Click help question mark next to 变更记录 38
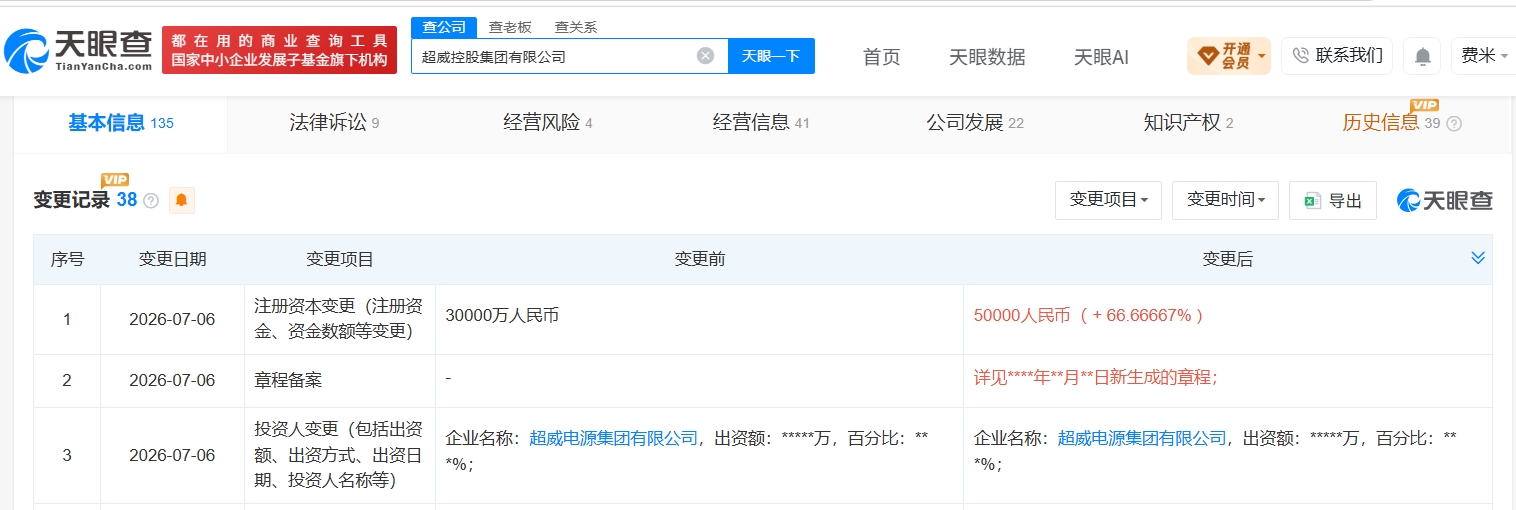This screenshot has width=1516, height=510. coord(151,201)
